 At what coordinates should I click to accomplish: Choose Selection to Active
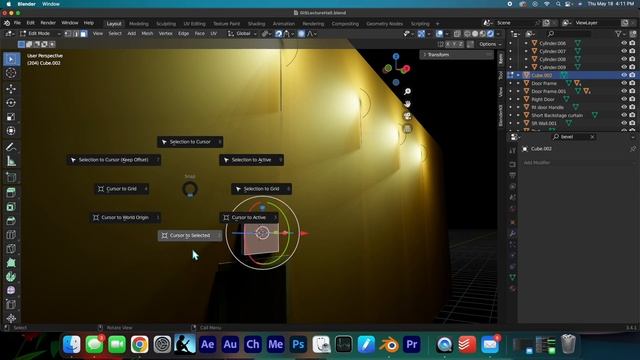(x=251, y=160)
